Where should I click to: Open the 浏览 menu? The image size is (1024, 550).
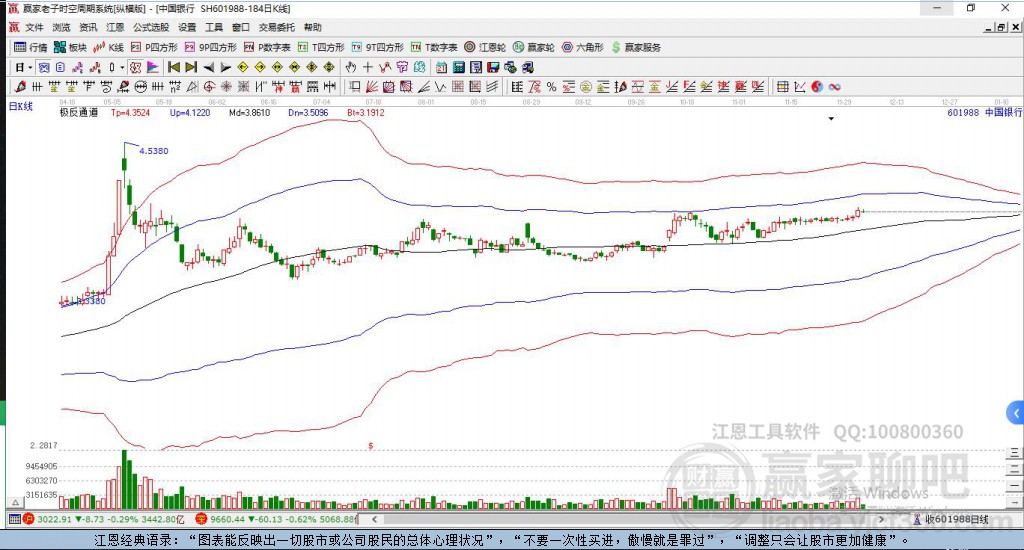pos(61,27)
